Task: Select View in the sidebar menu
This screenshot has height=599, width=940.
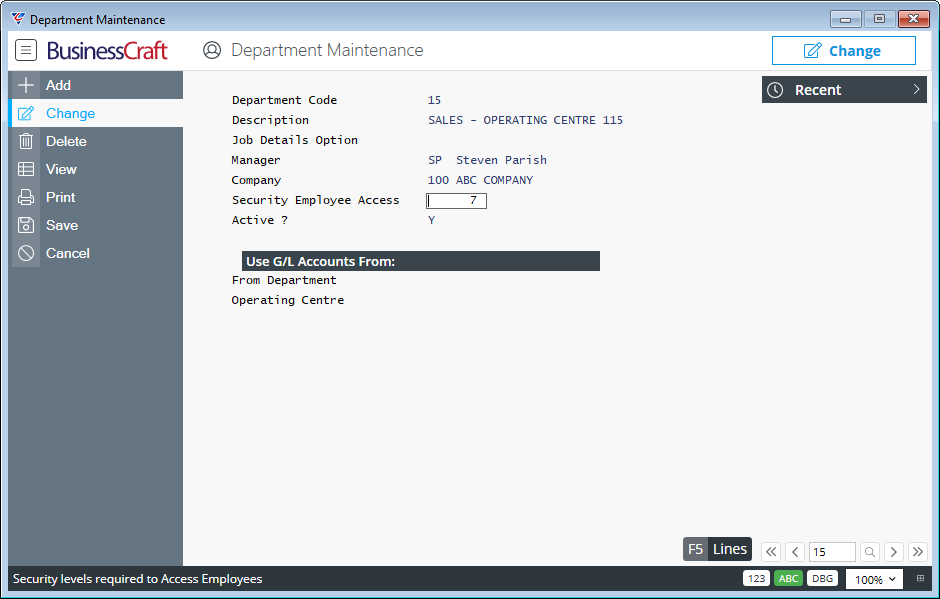Action: tap(96, 169)
